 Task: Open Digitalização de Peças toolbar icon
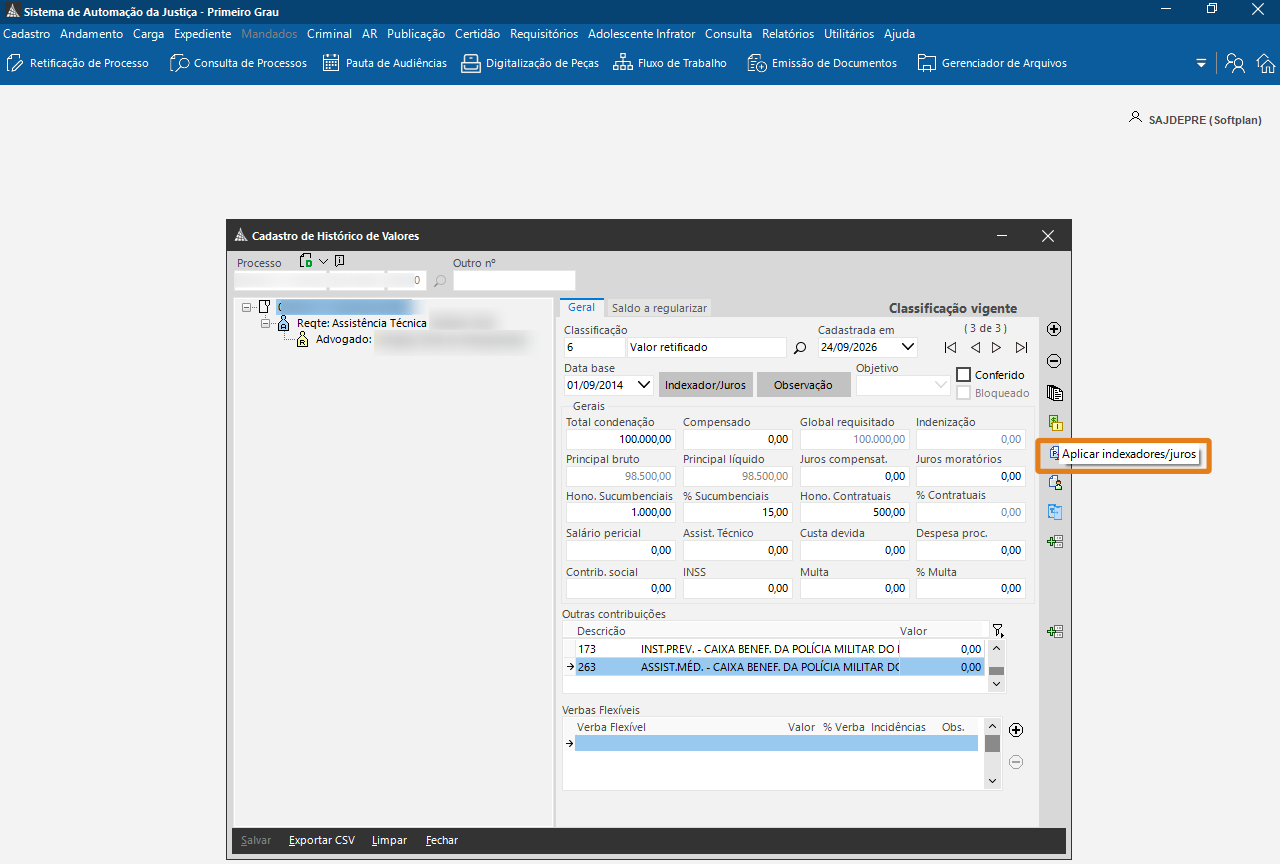coord(470,63)
